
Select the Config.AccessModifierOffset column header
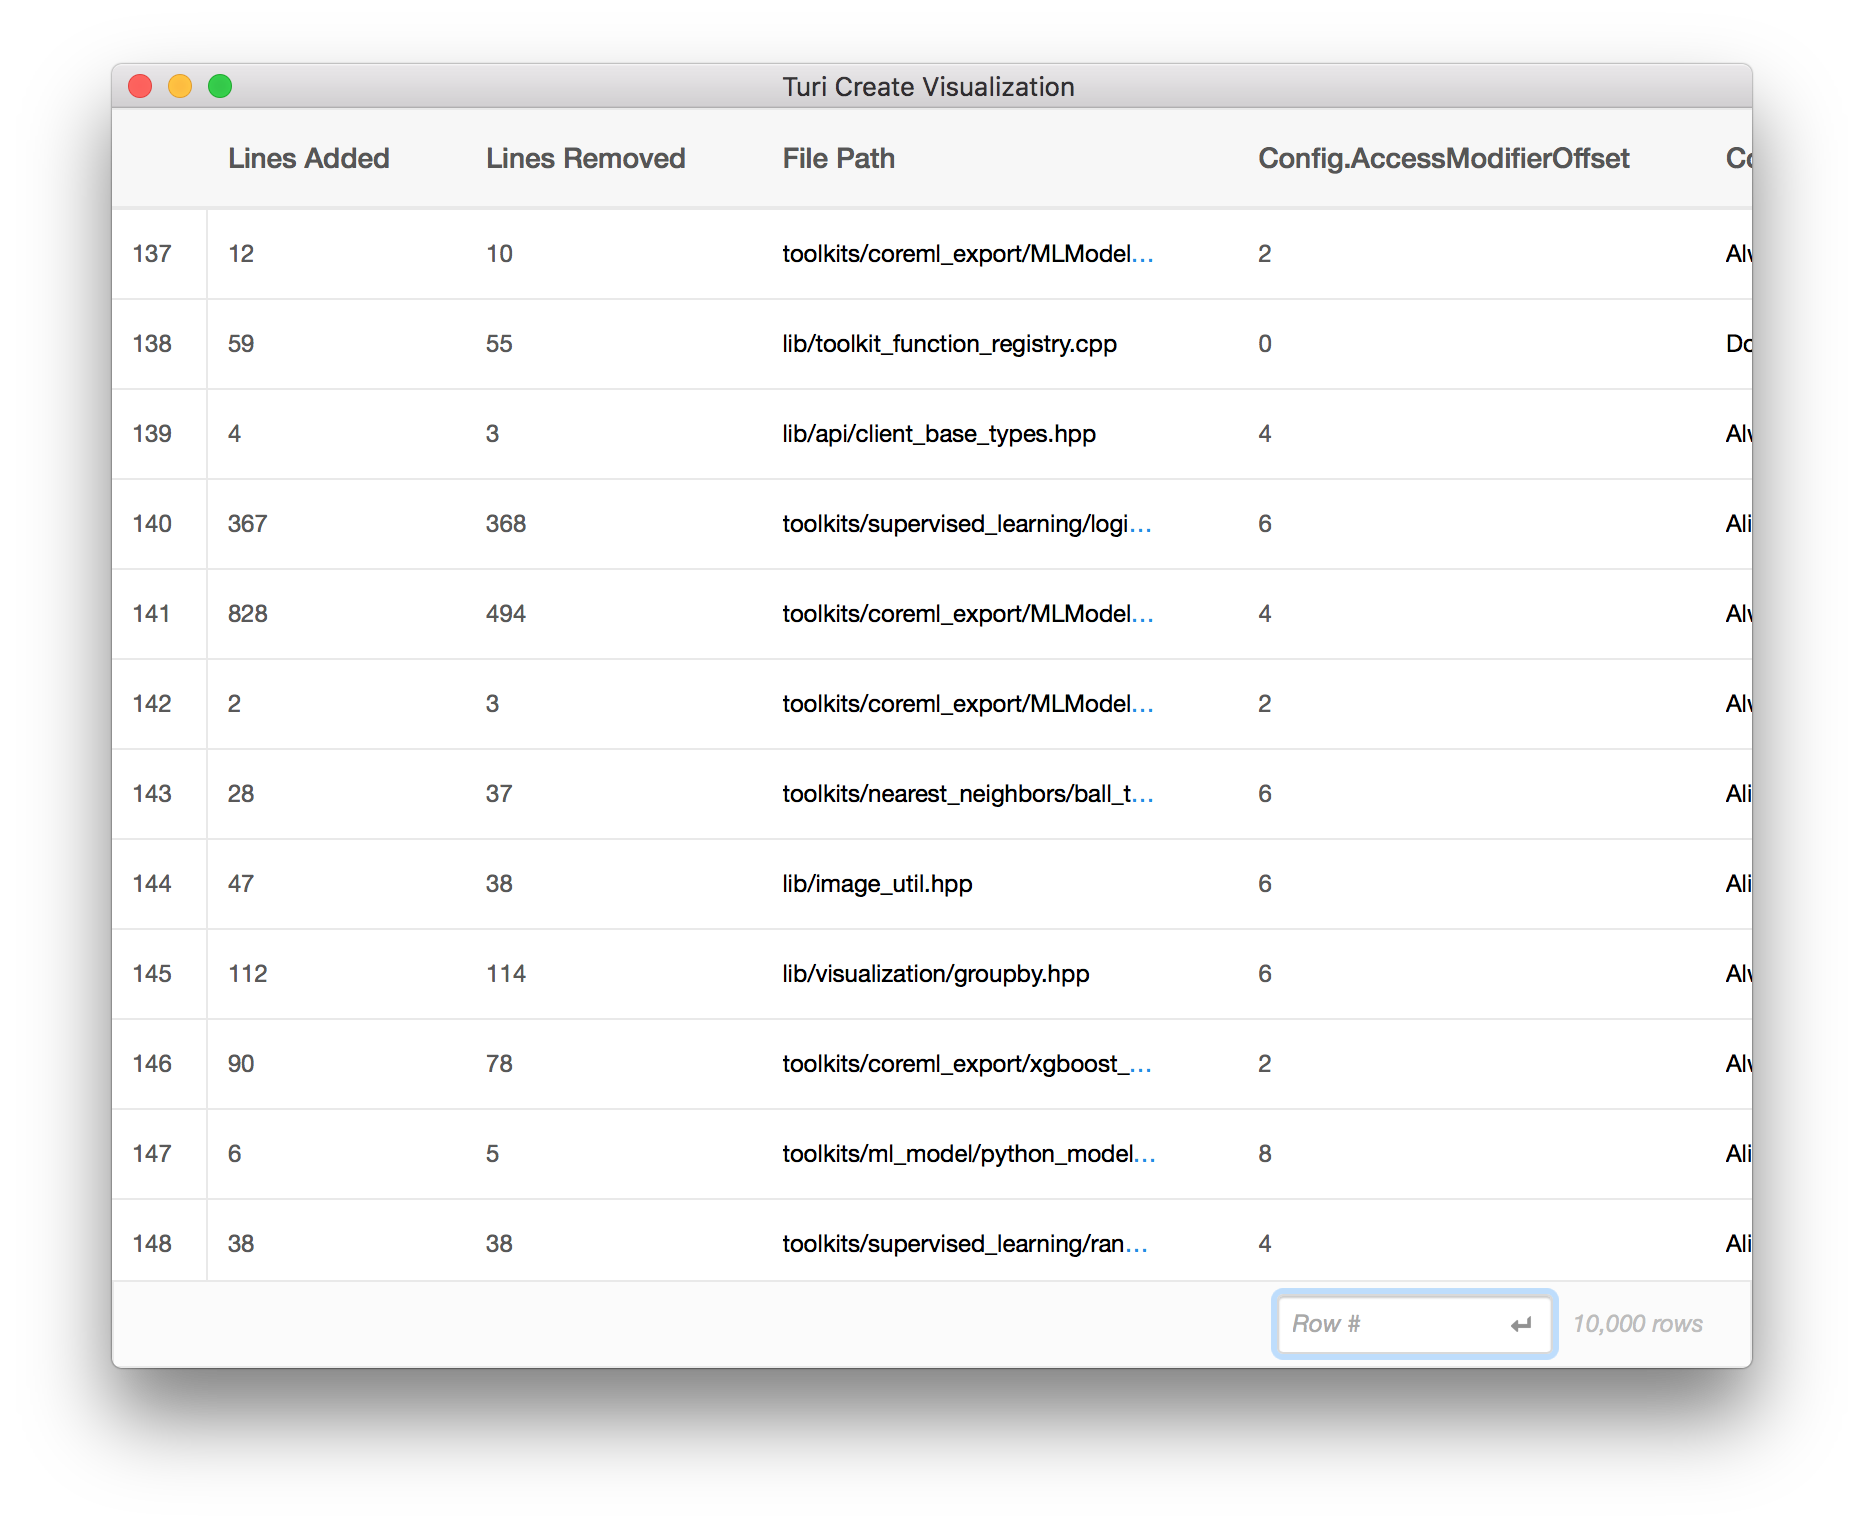1444,158
